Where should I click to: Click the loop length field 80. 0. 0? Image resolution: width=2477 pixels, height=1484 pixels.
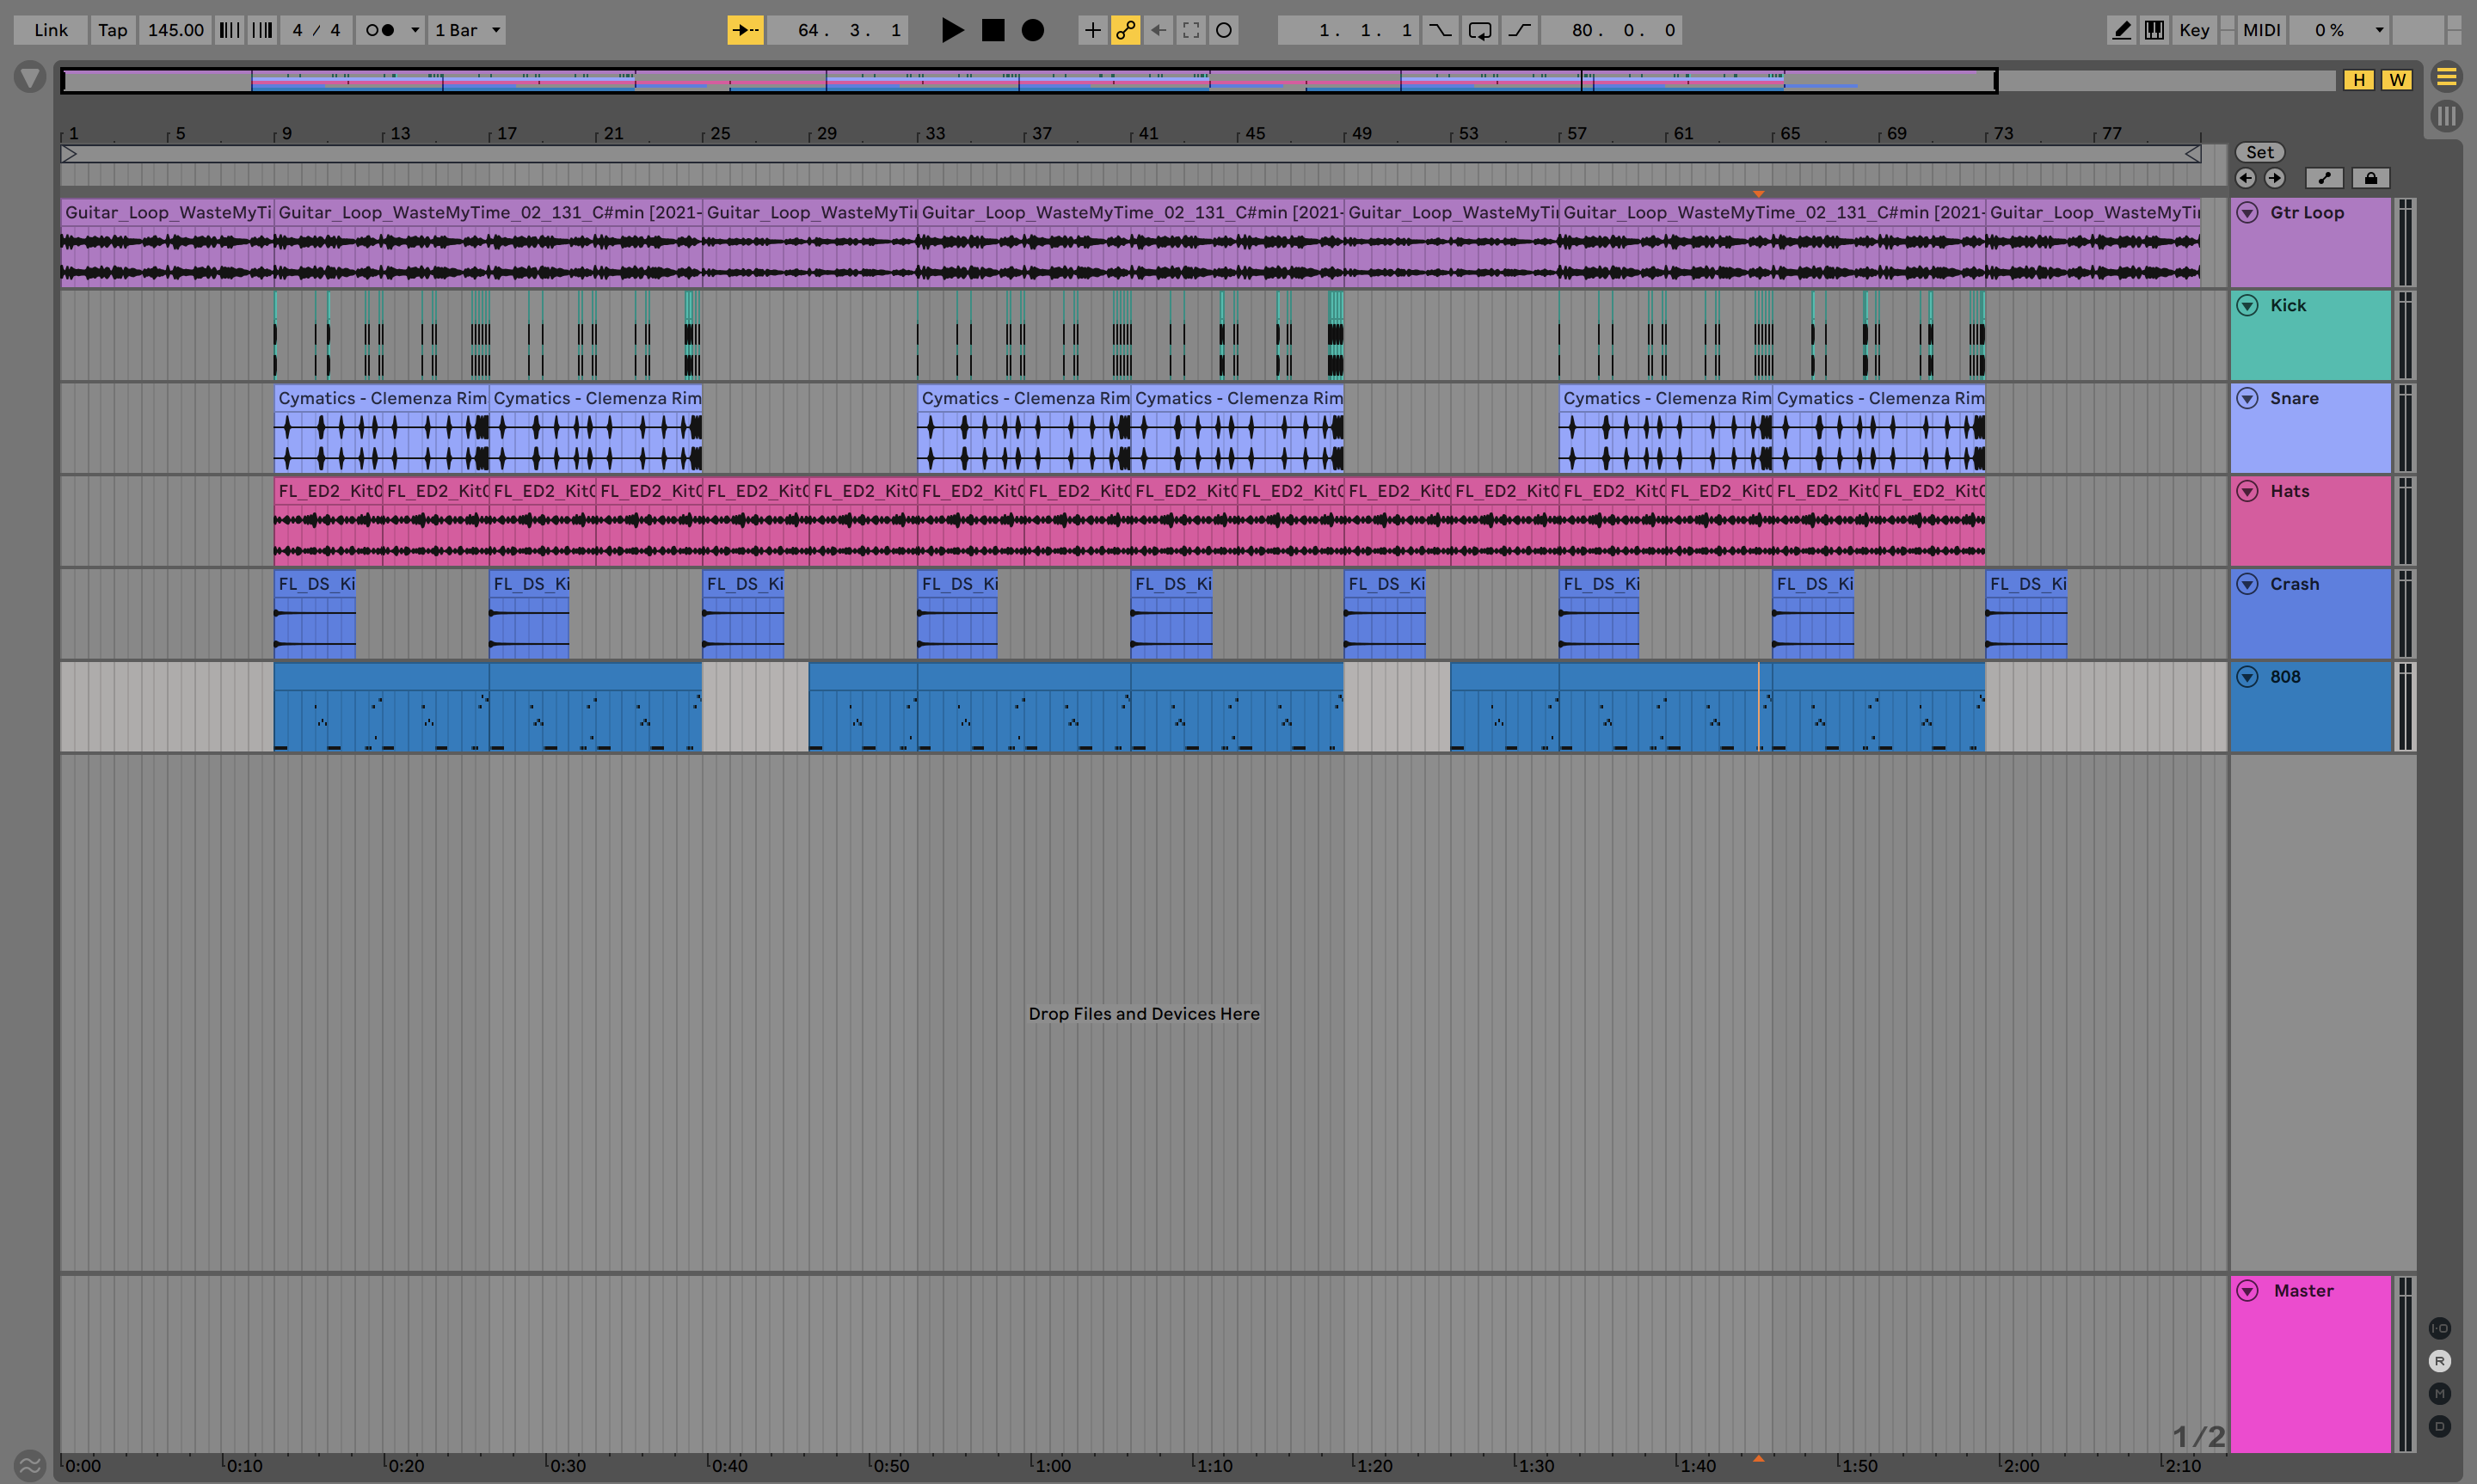[x=1612, y=30]
